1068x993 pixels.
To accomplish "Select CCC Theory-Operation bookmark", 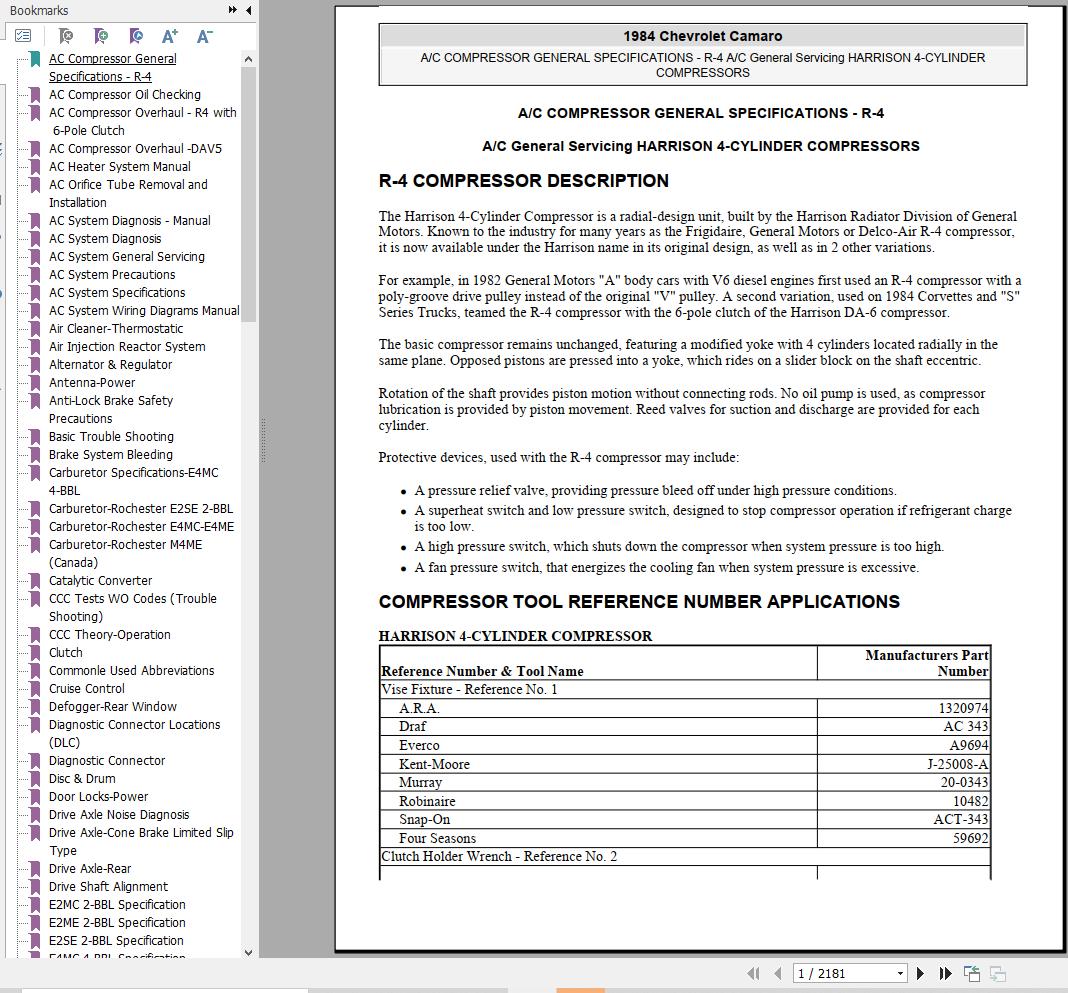I will 110,635.
